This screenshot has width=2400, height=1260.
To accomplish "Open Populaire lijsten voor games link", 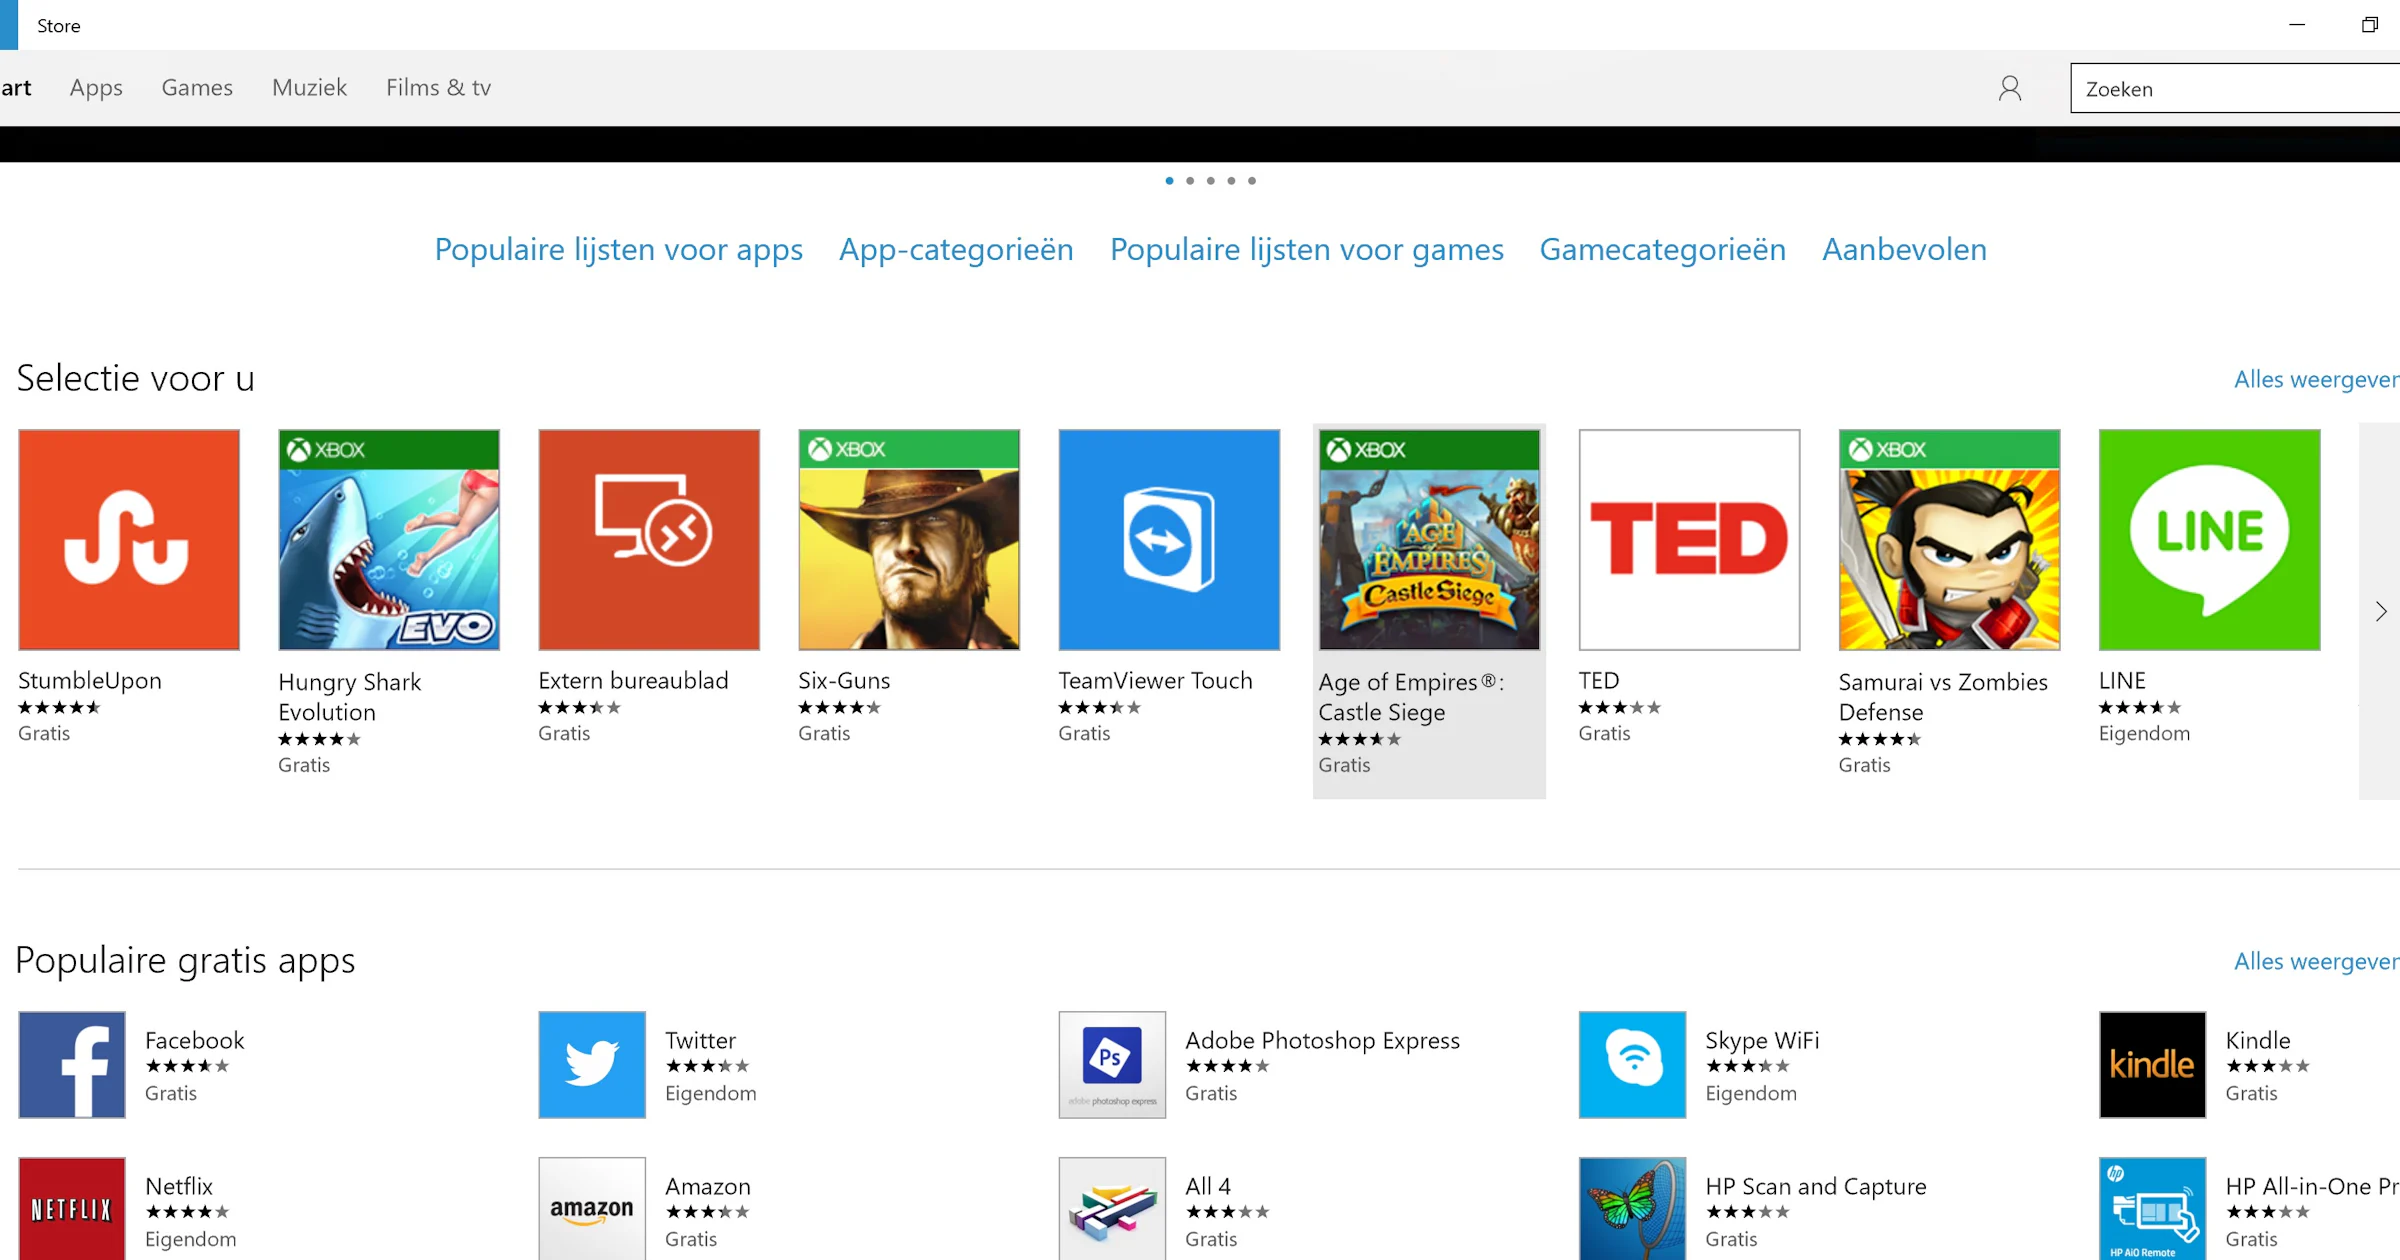I will point(1307,249).
